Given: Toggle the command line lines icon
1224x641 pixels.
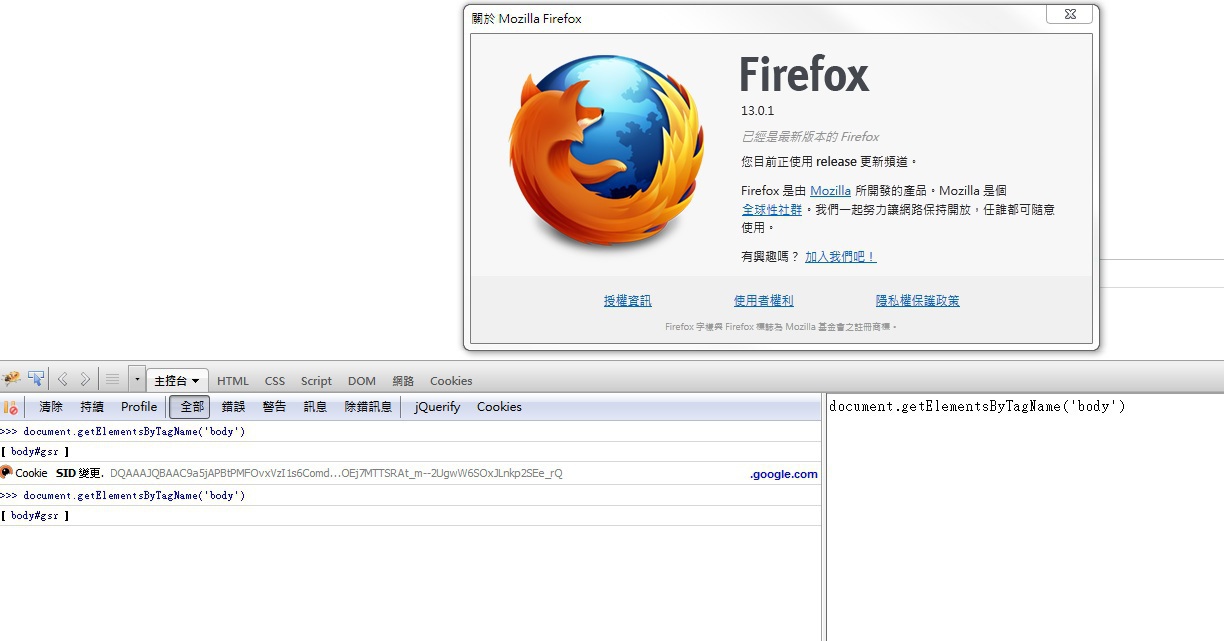Looking at the screenshot, I should pyautogui.click(x=113, y=379).
